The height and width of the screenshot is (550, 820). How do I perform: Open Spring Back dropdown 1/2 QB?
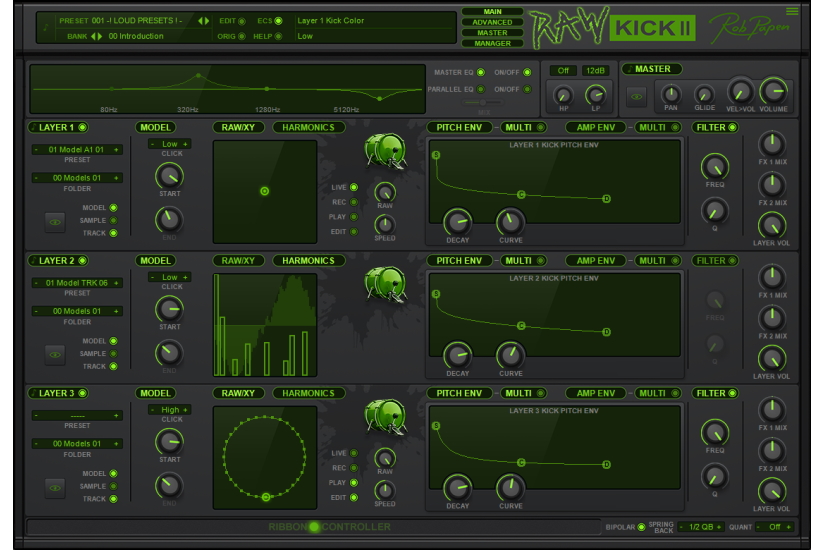(x=701, y=527)
